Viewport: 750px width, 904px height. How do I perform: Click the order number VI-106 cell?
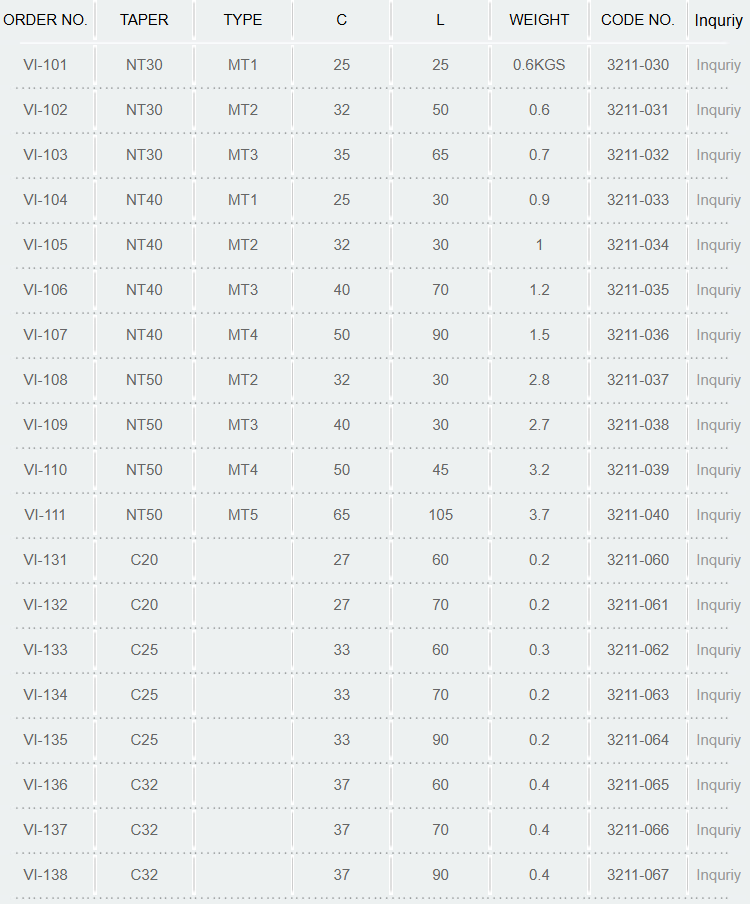tap(45, 290)
